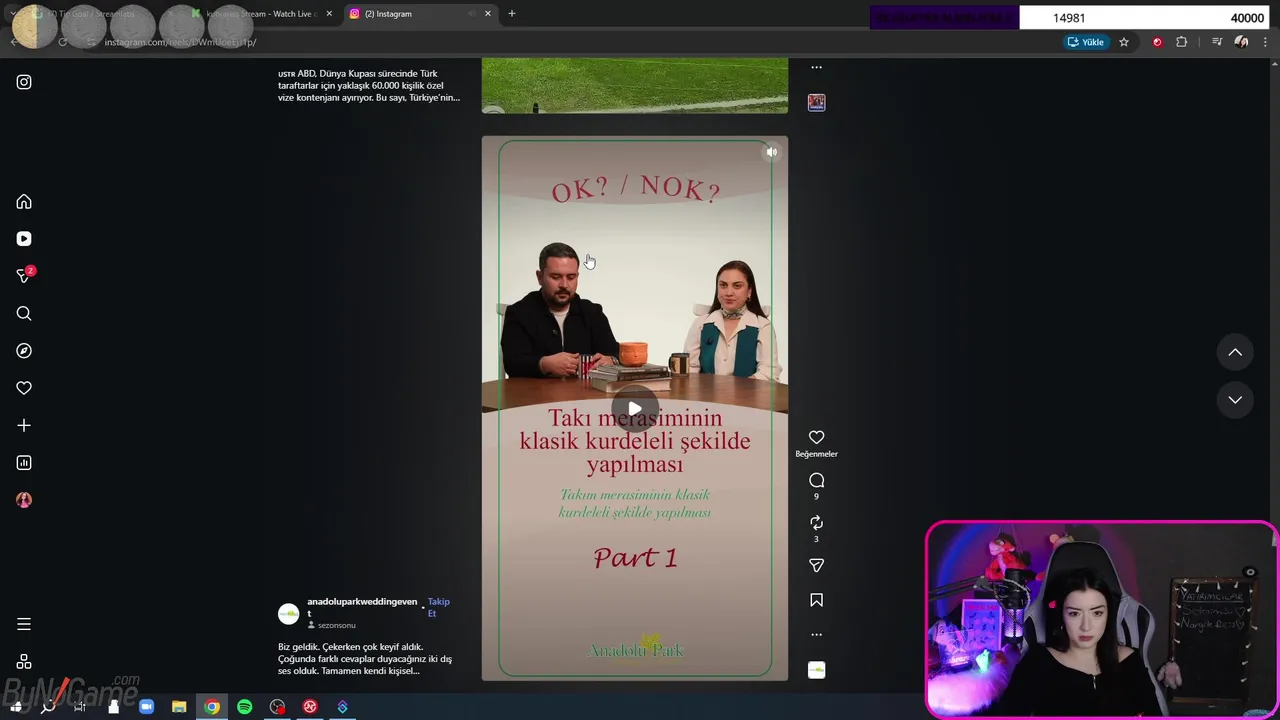Screen dimensions: 1280x720
Task: Open anadoluparkweddingevent profile picture
Action: coord(288,614)
